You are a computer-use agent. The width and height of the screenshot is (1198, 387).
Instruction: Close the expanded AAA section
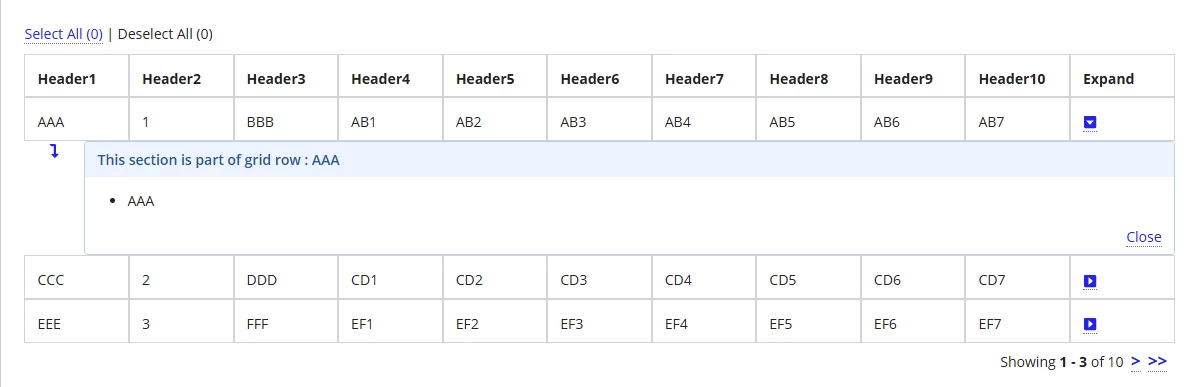(x=1144, y=237)
